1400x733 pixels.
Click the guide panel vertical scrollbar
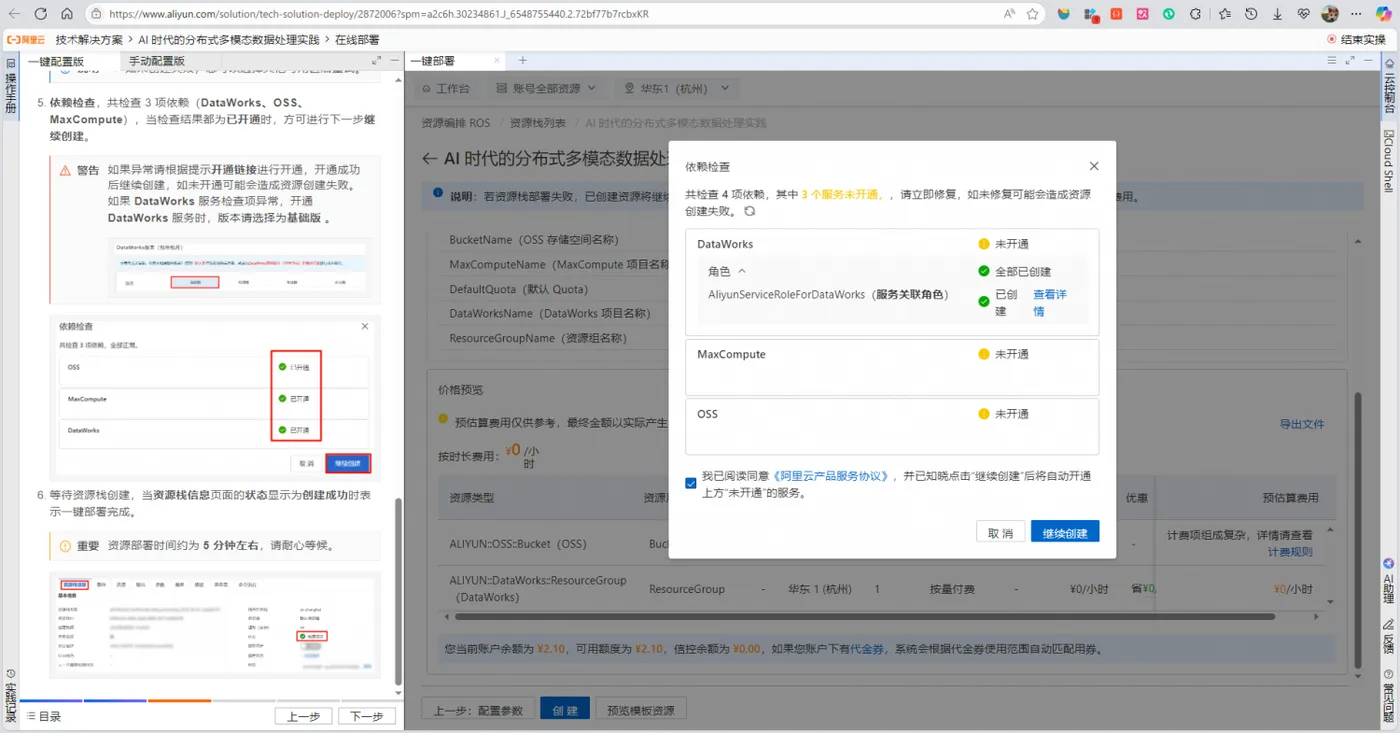[398, 591]
